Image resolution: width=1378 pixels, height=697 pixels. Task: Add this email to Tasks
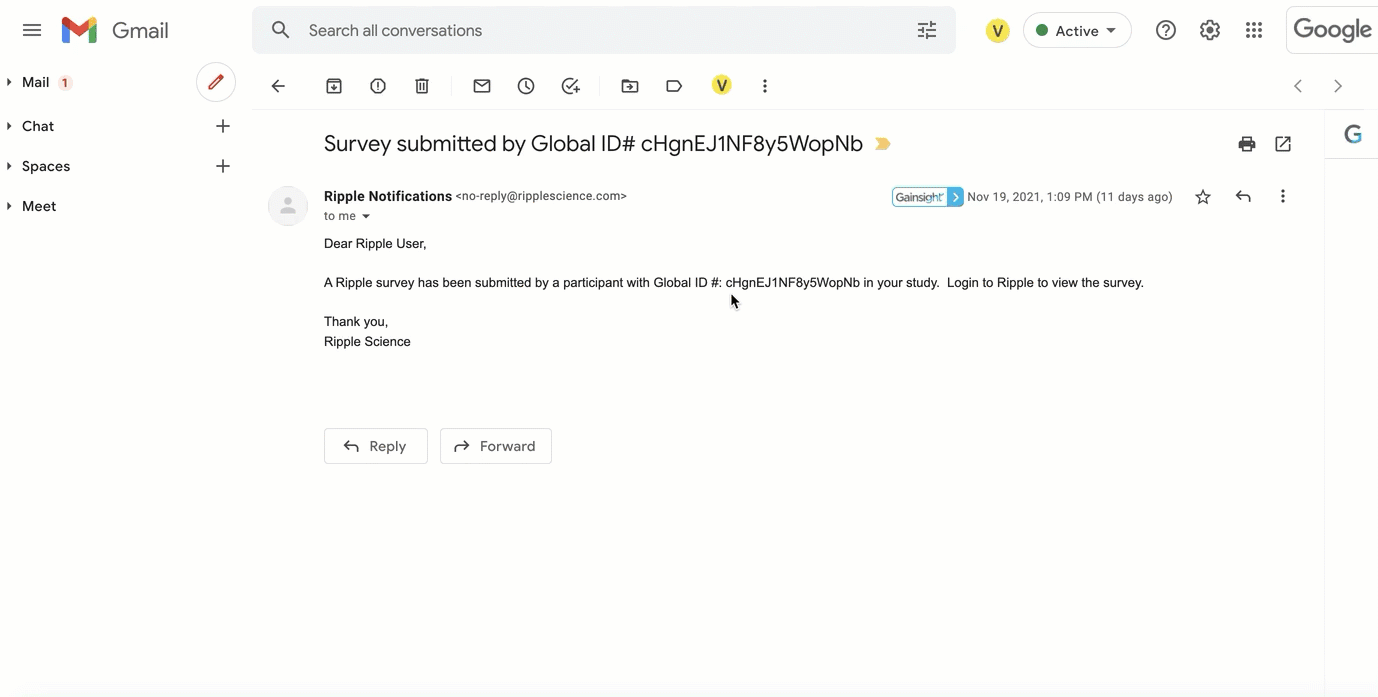(570, 86)
